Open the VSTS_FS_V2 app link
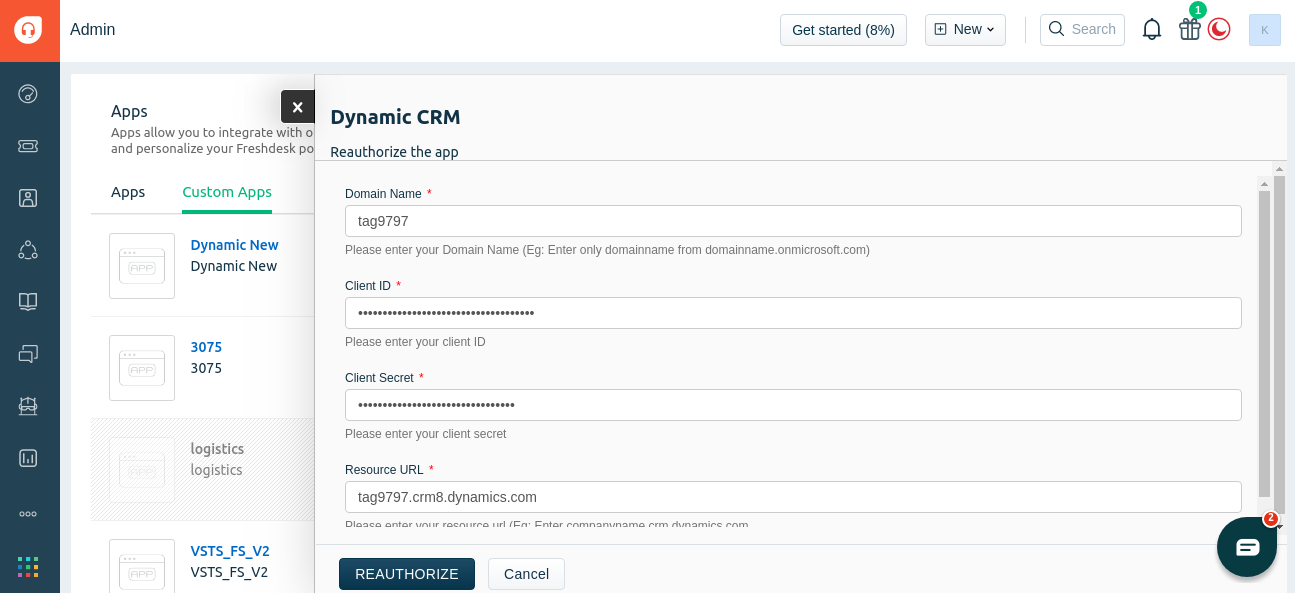Screen dimensions: 1295x593 pos(230,551)
